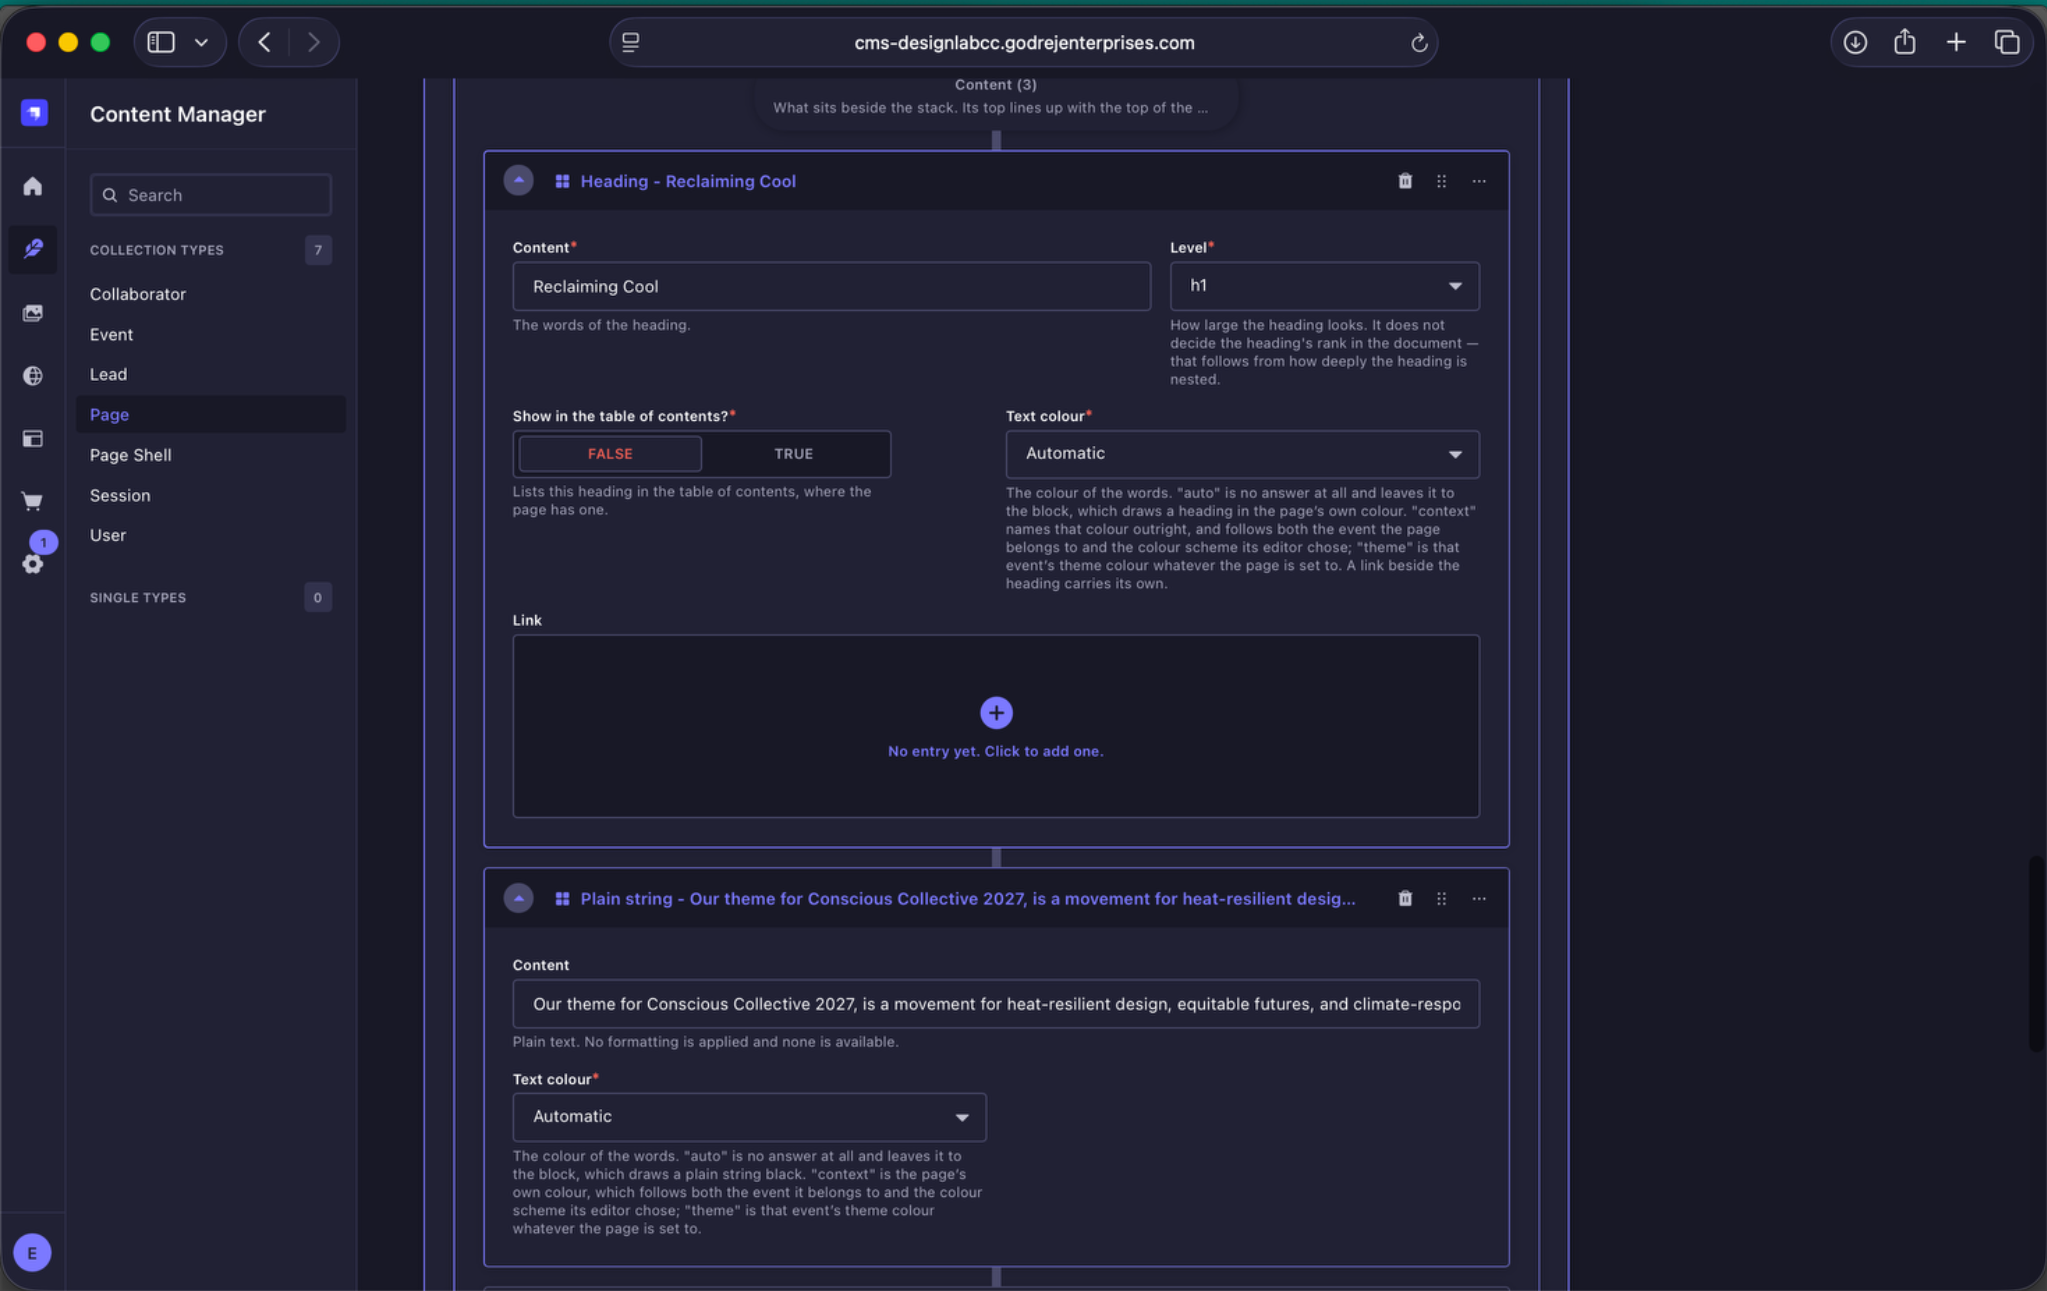Set table of contents toggle to TRUE

[x=794, y=454]
